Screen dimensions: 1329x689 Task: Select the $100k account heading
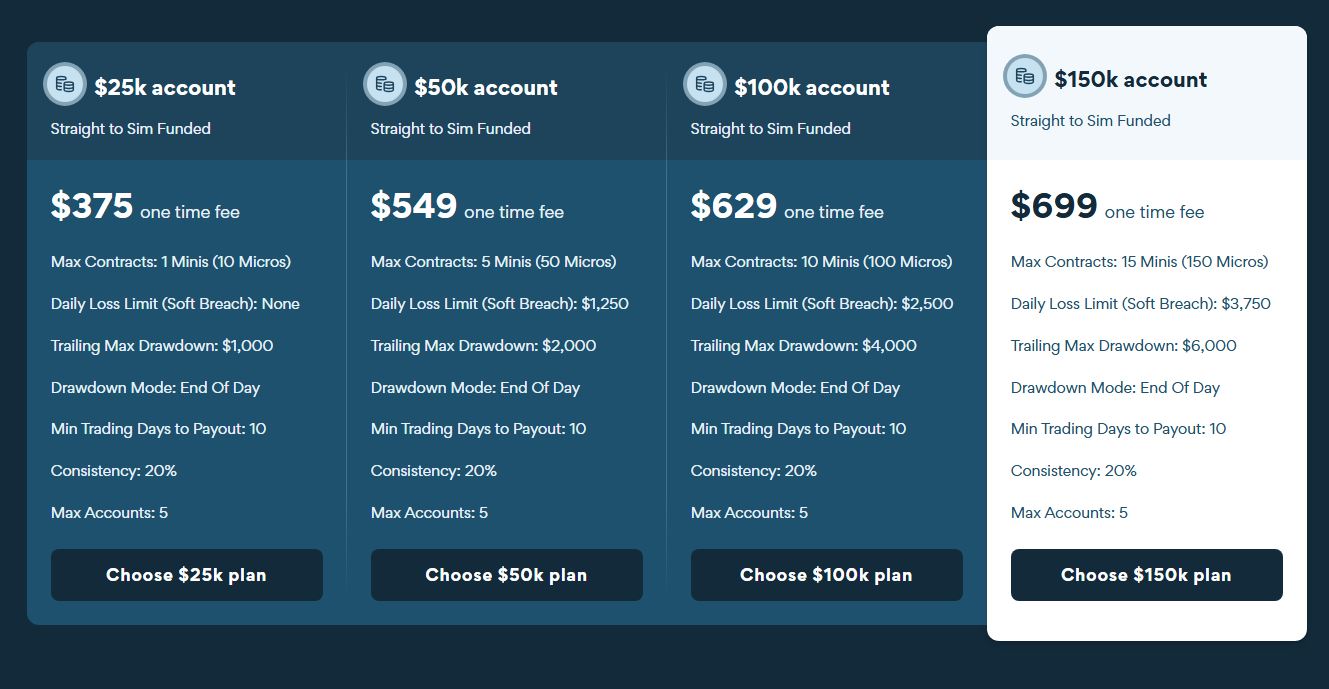(x=812, y=88)
